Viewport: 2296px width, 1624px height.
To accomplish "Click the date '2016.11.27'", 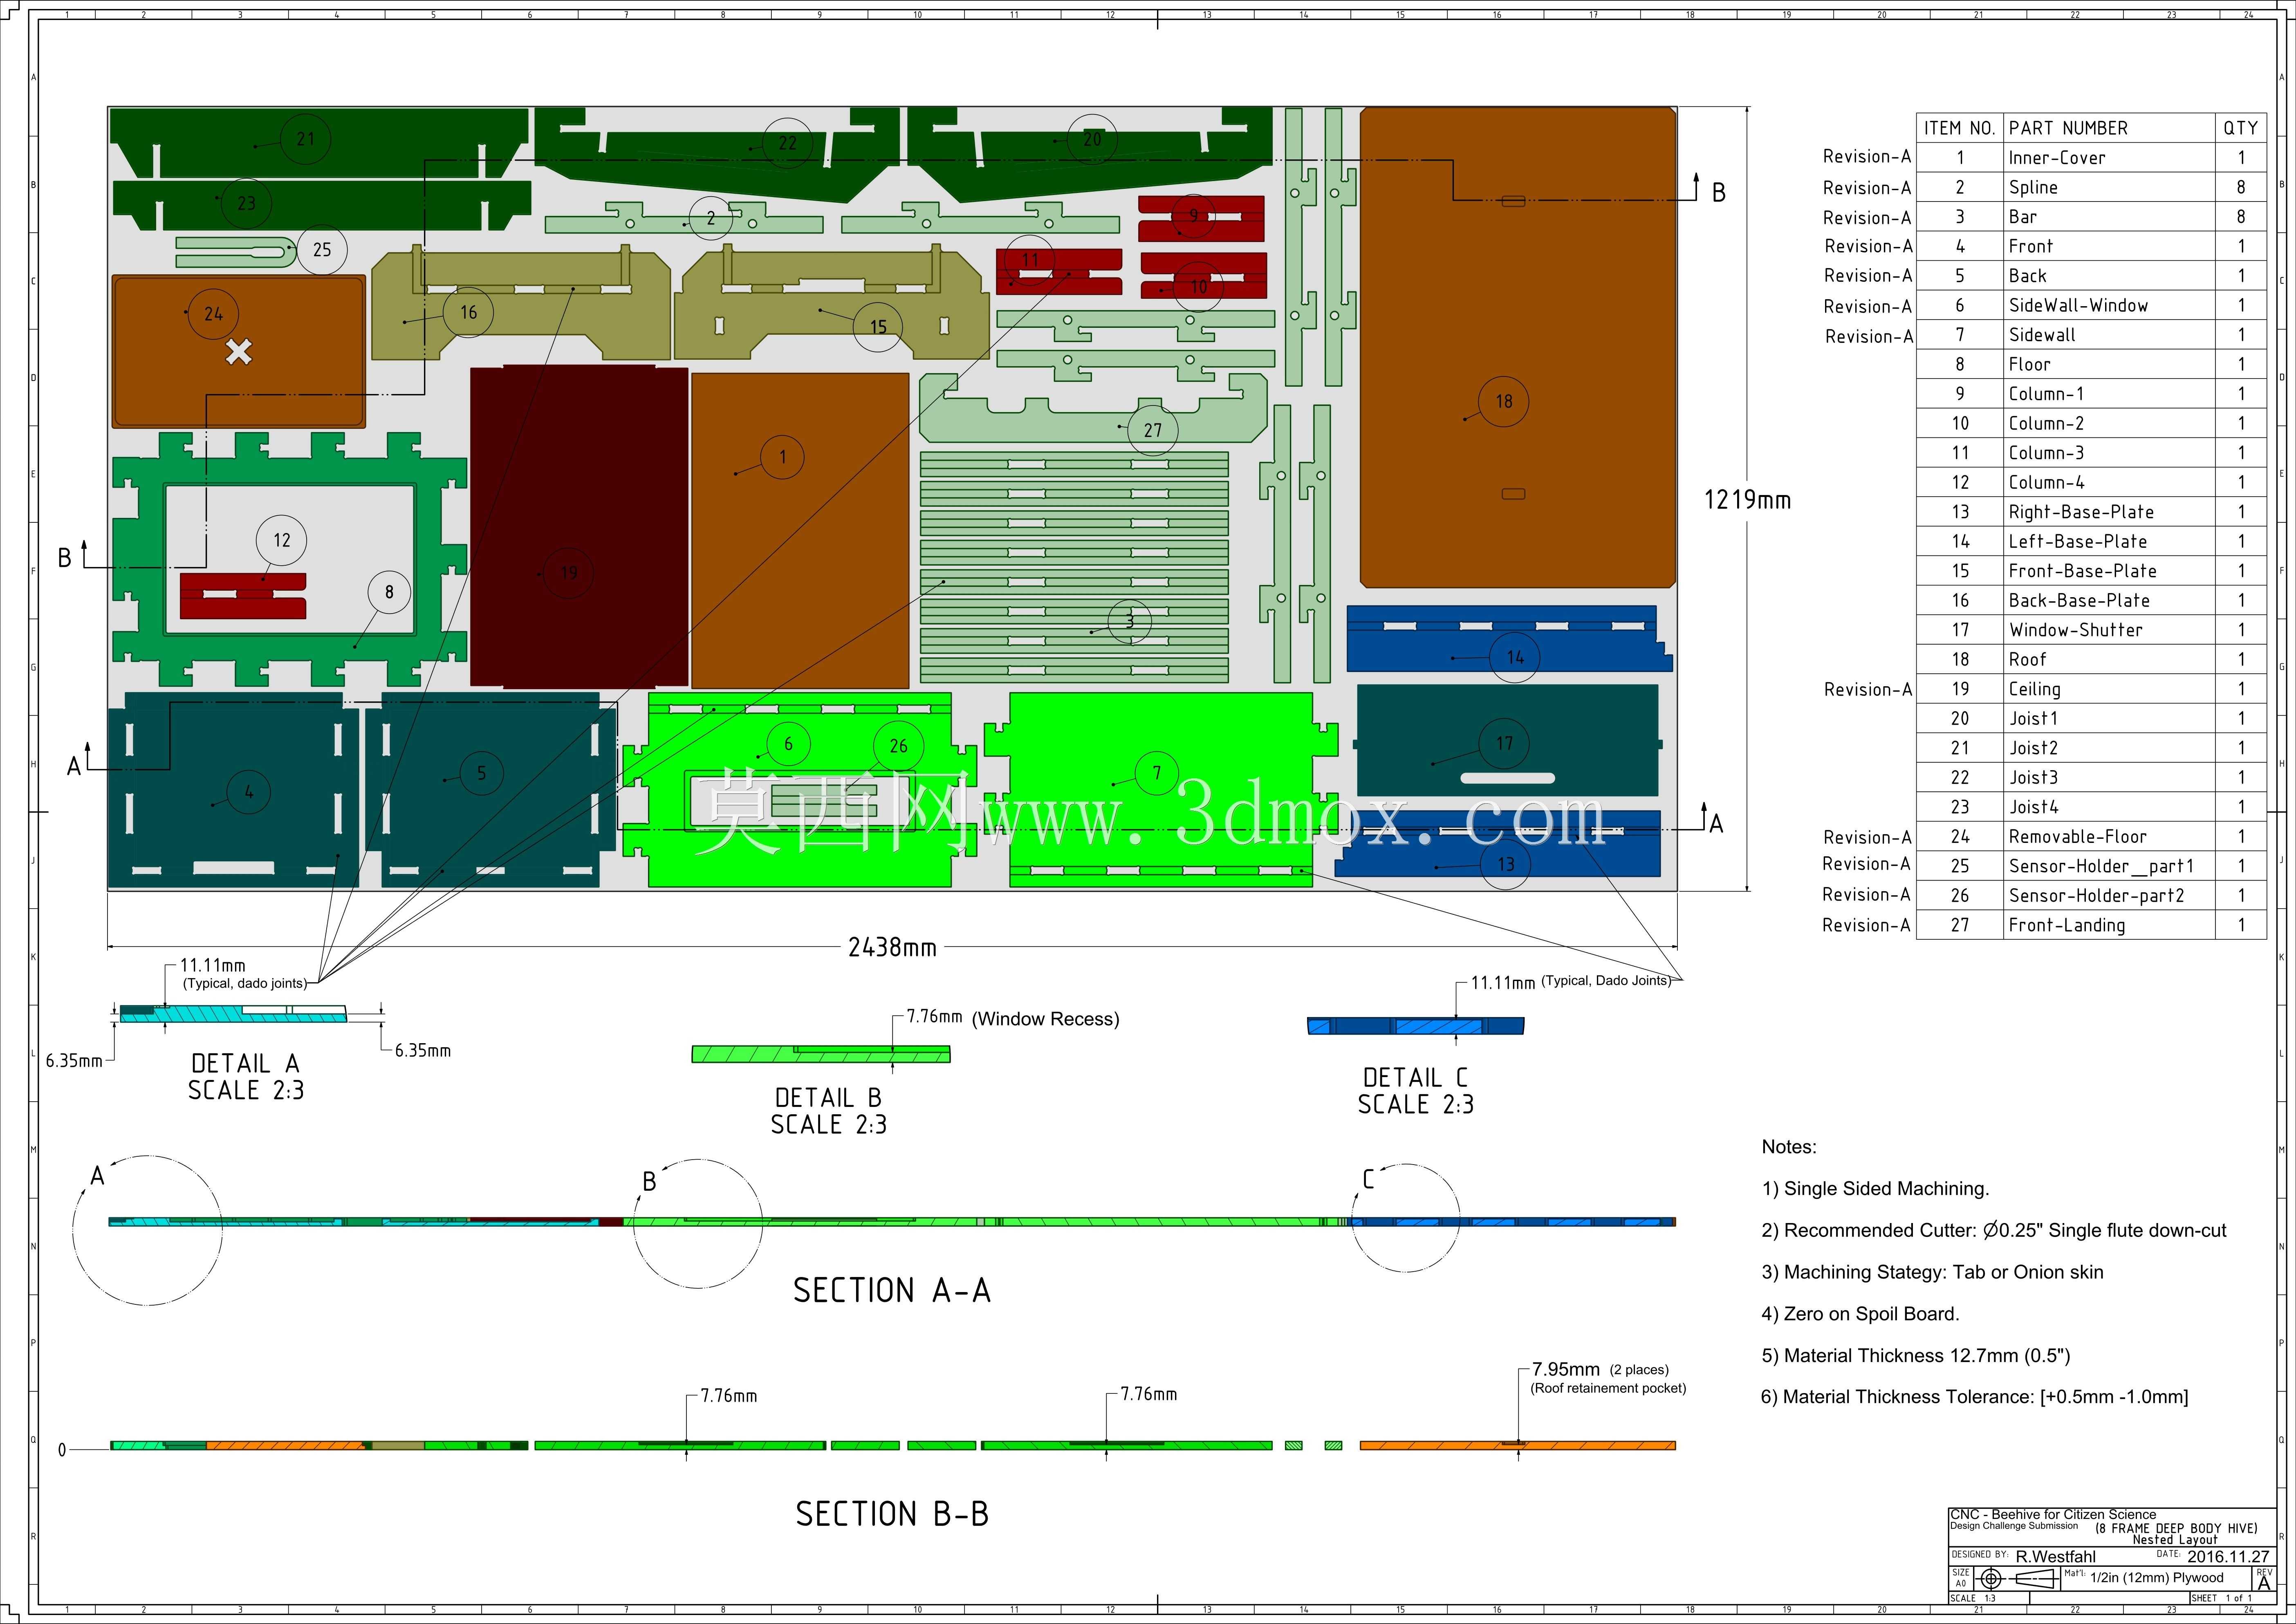I will 2228,1557.
